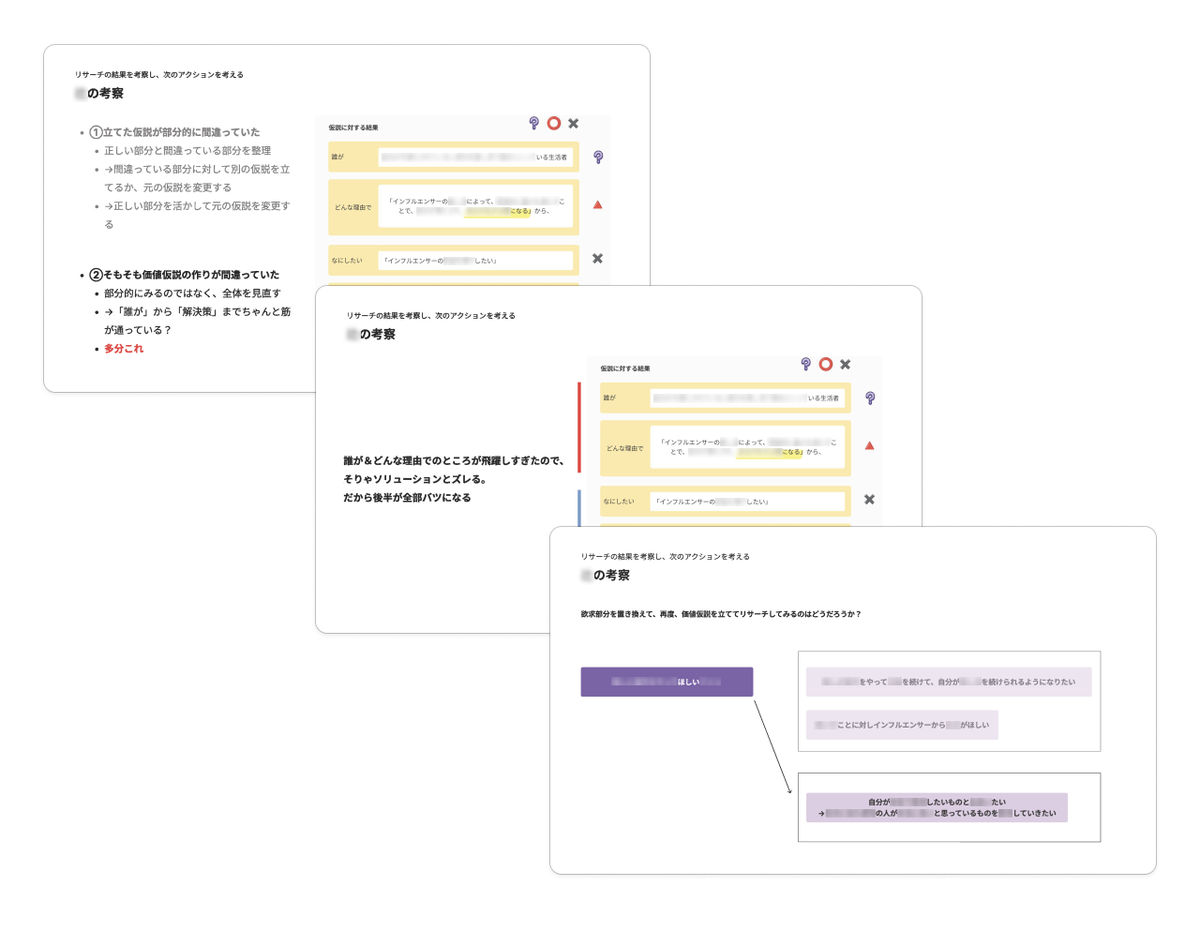Click the dark purple ほしい box
This screenshot has height=931, width=1200.
click(667, 682)
